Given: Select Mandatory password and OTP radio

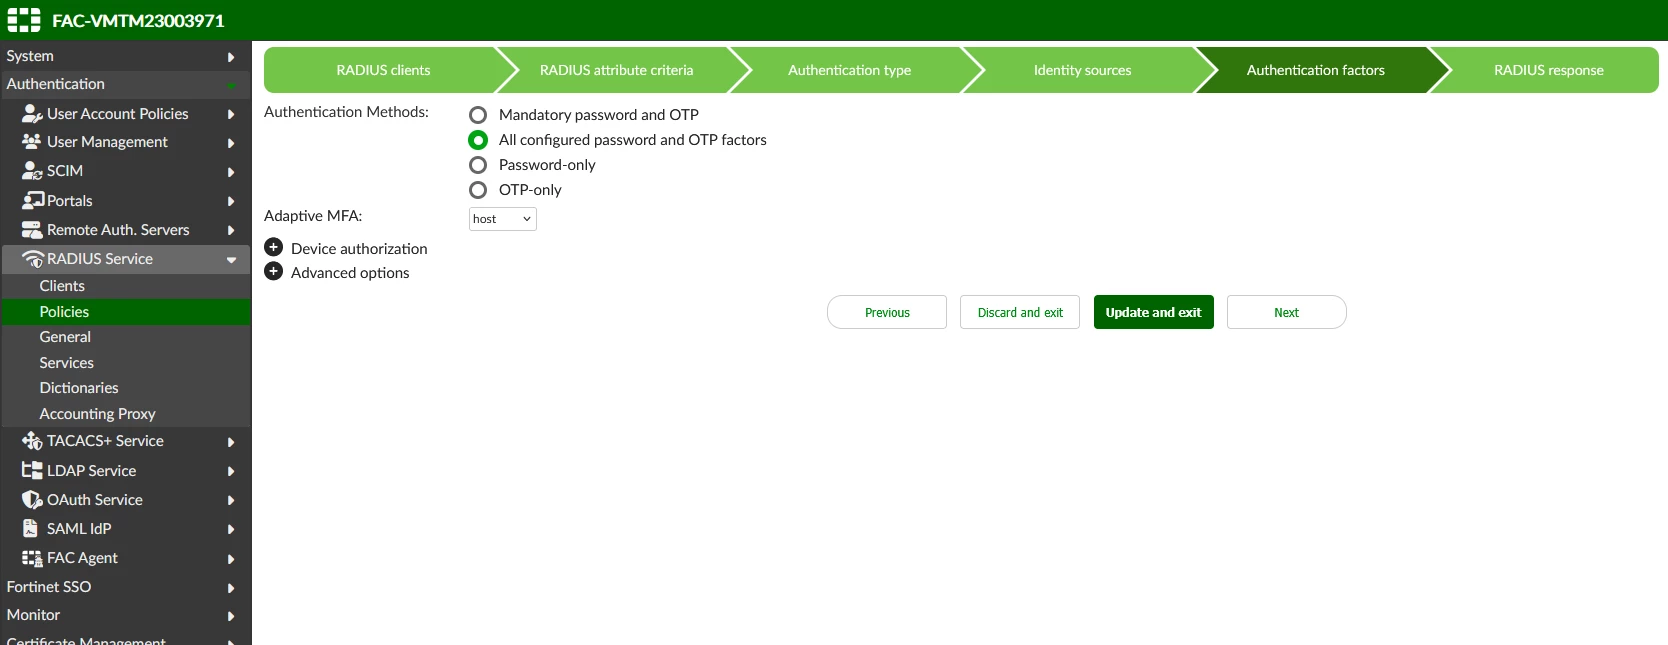Looking at the screenshot, I should [x=478, y=115].
